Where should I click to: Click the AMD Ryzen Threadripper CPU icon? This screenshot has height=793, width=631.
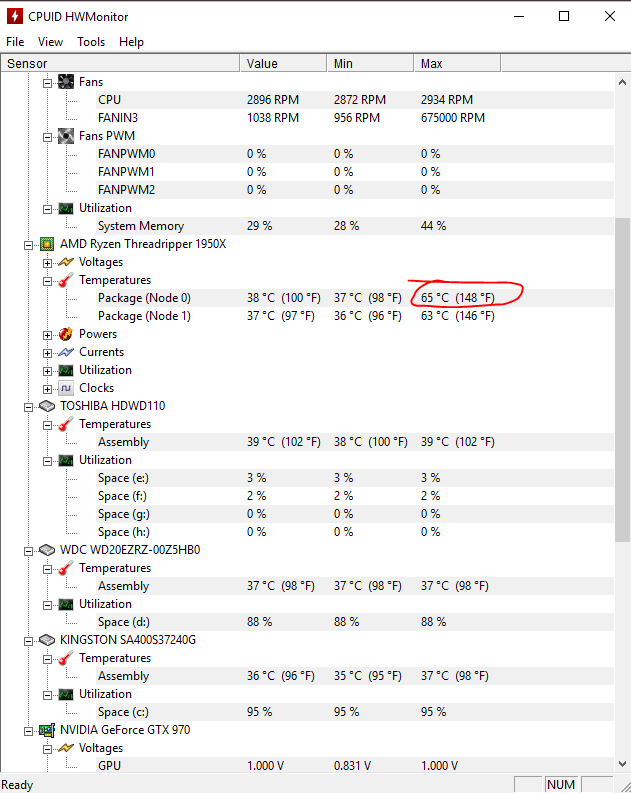point(47,244)
